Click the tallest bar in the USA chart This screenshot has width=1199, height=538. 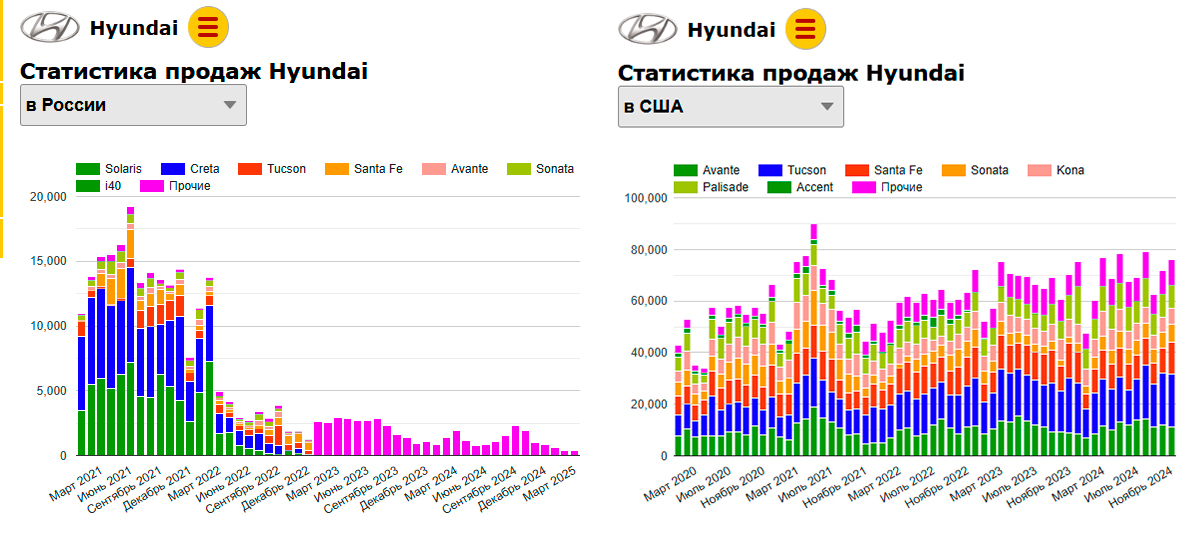pos(814,339)
